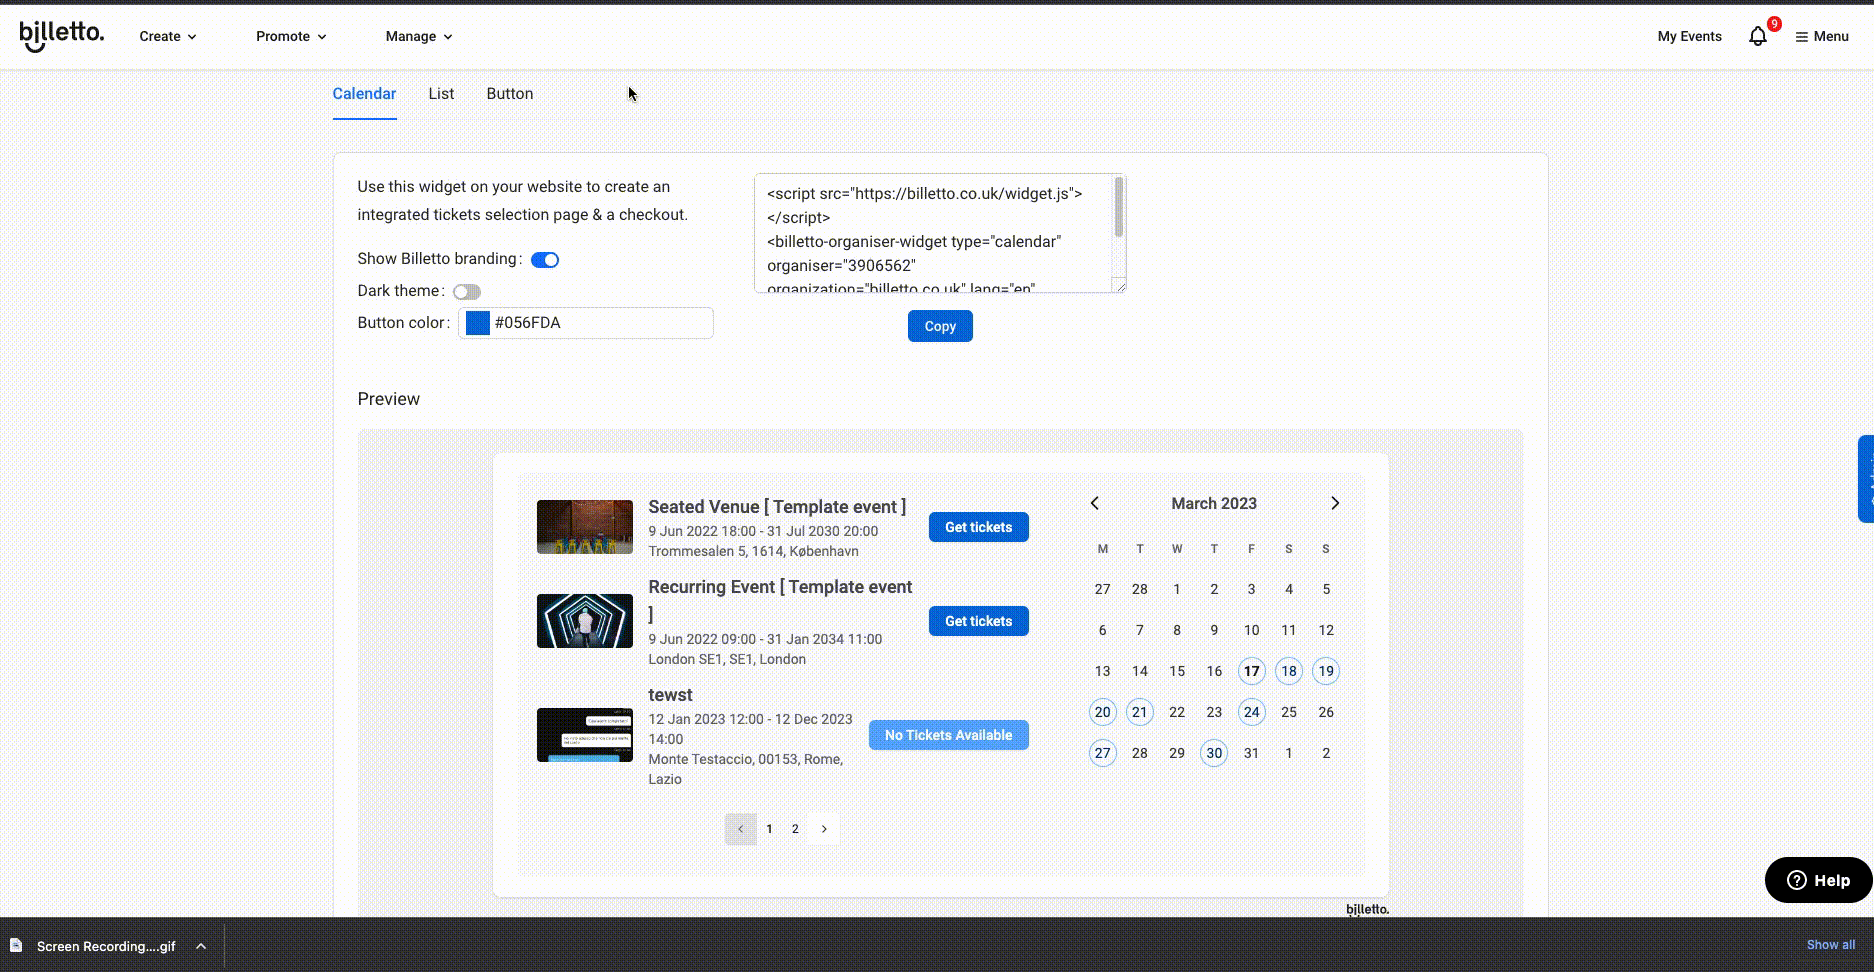The image size is (1874, 972).
Task: Go to previous page of events
Action: point(740,829)
